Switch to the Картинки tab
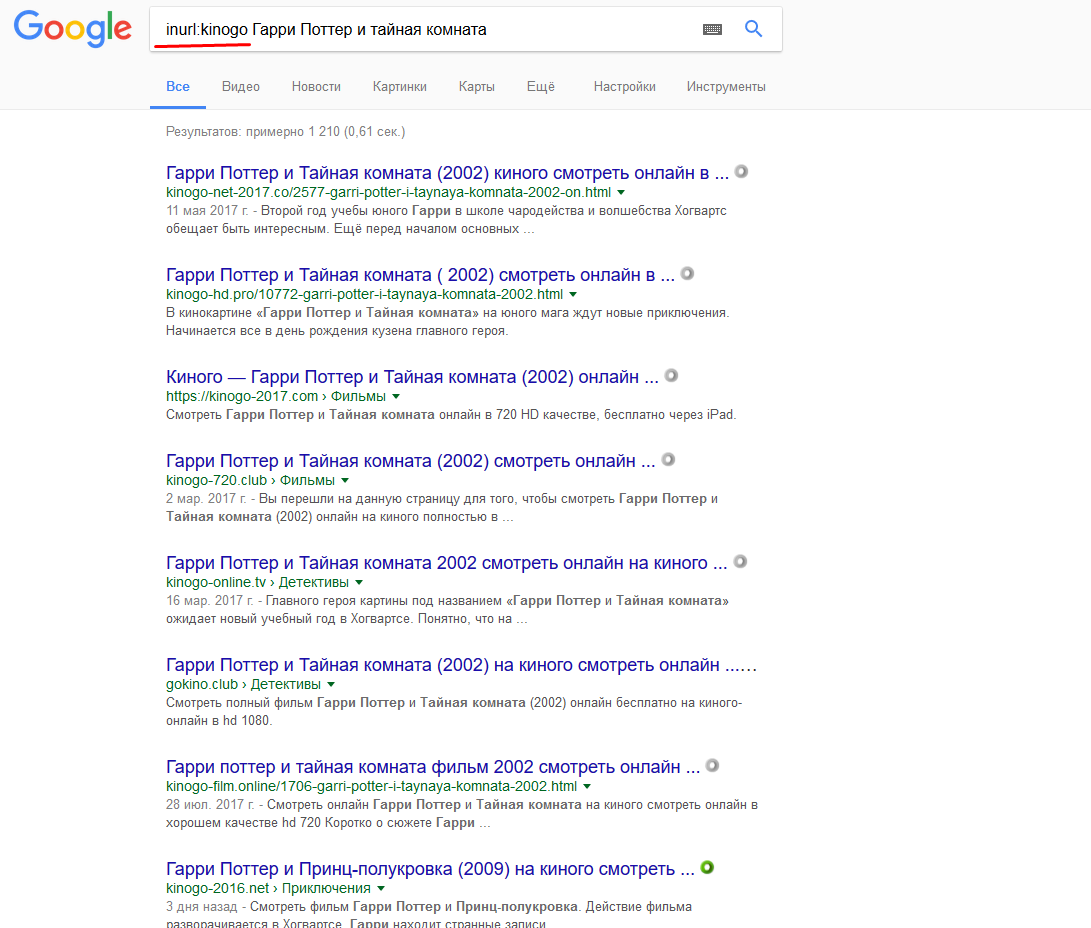1091x928 pixels. [399, 87]
